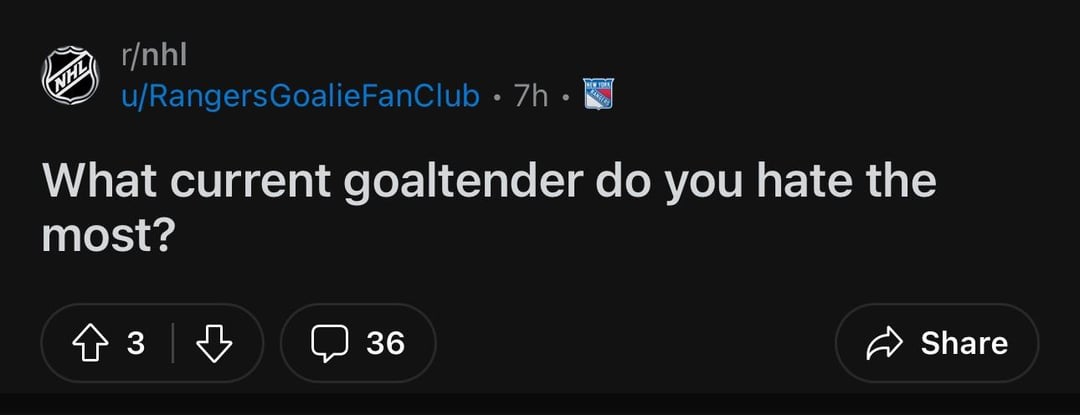This screenshot has width=1080, height=415.
Task: Click the comment speech bubble icon
Action: click(x=327, y=344)
